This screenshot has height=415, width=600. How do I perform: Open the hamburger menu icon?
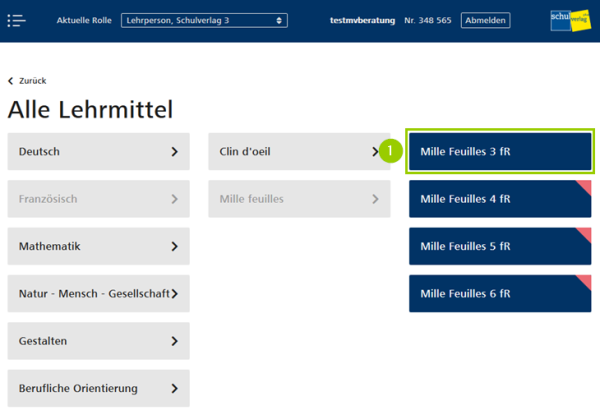pyautogui.click(x=17, y=20)
